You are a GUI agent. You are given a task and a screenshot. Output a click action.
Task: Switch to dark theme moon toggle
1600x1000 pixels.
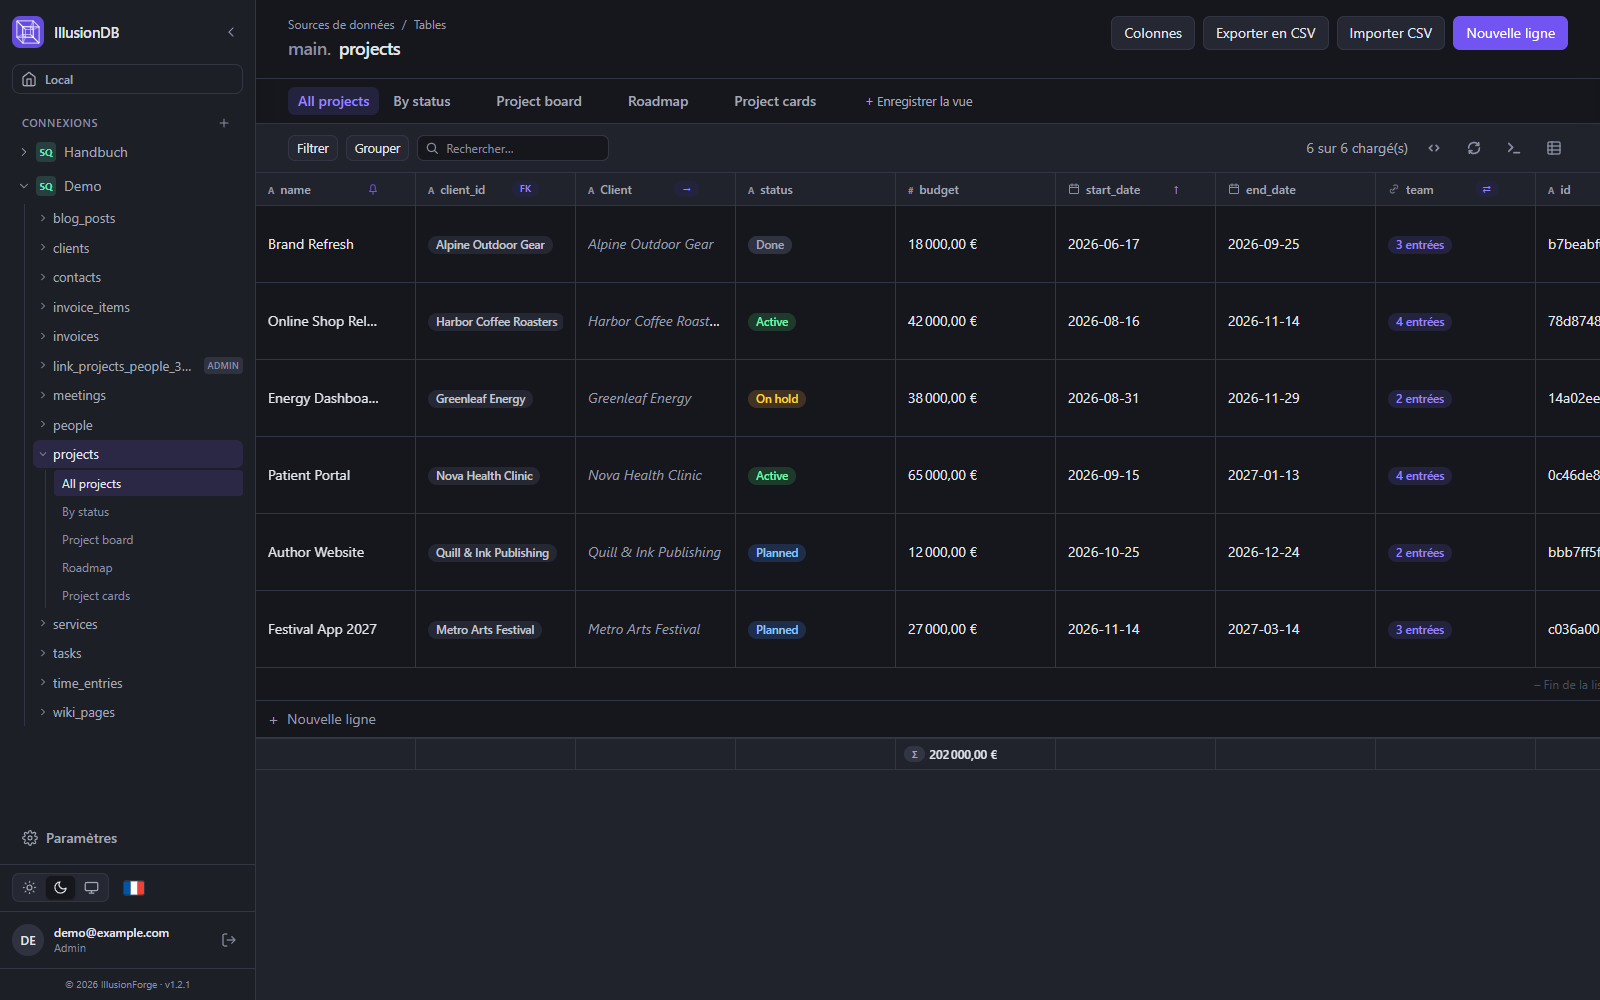(x=61, y=888)
